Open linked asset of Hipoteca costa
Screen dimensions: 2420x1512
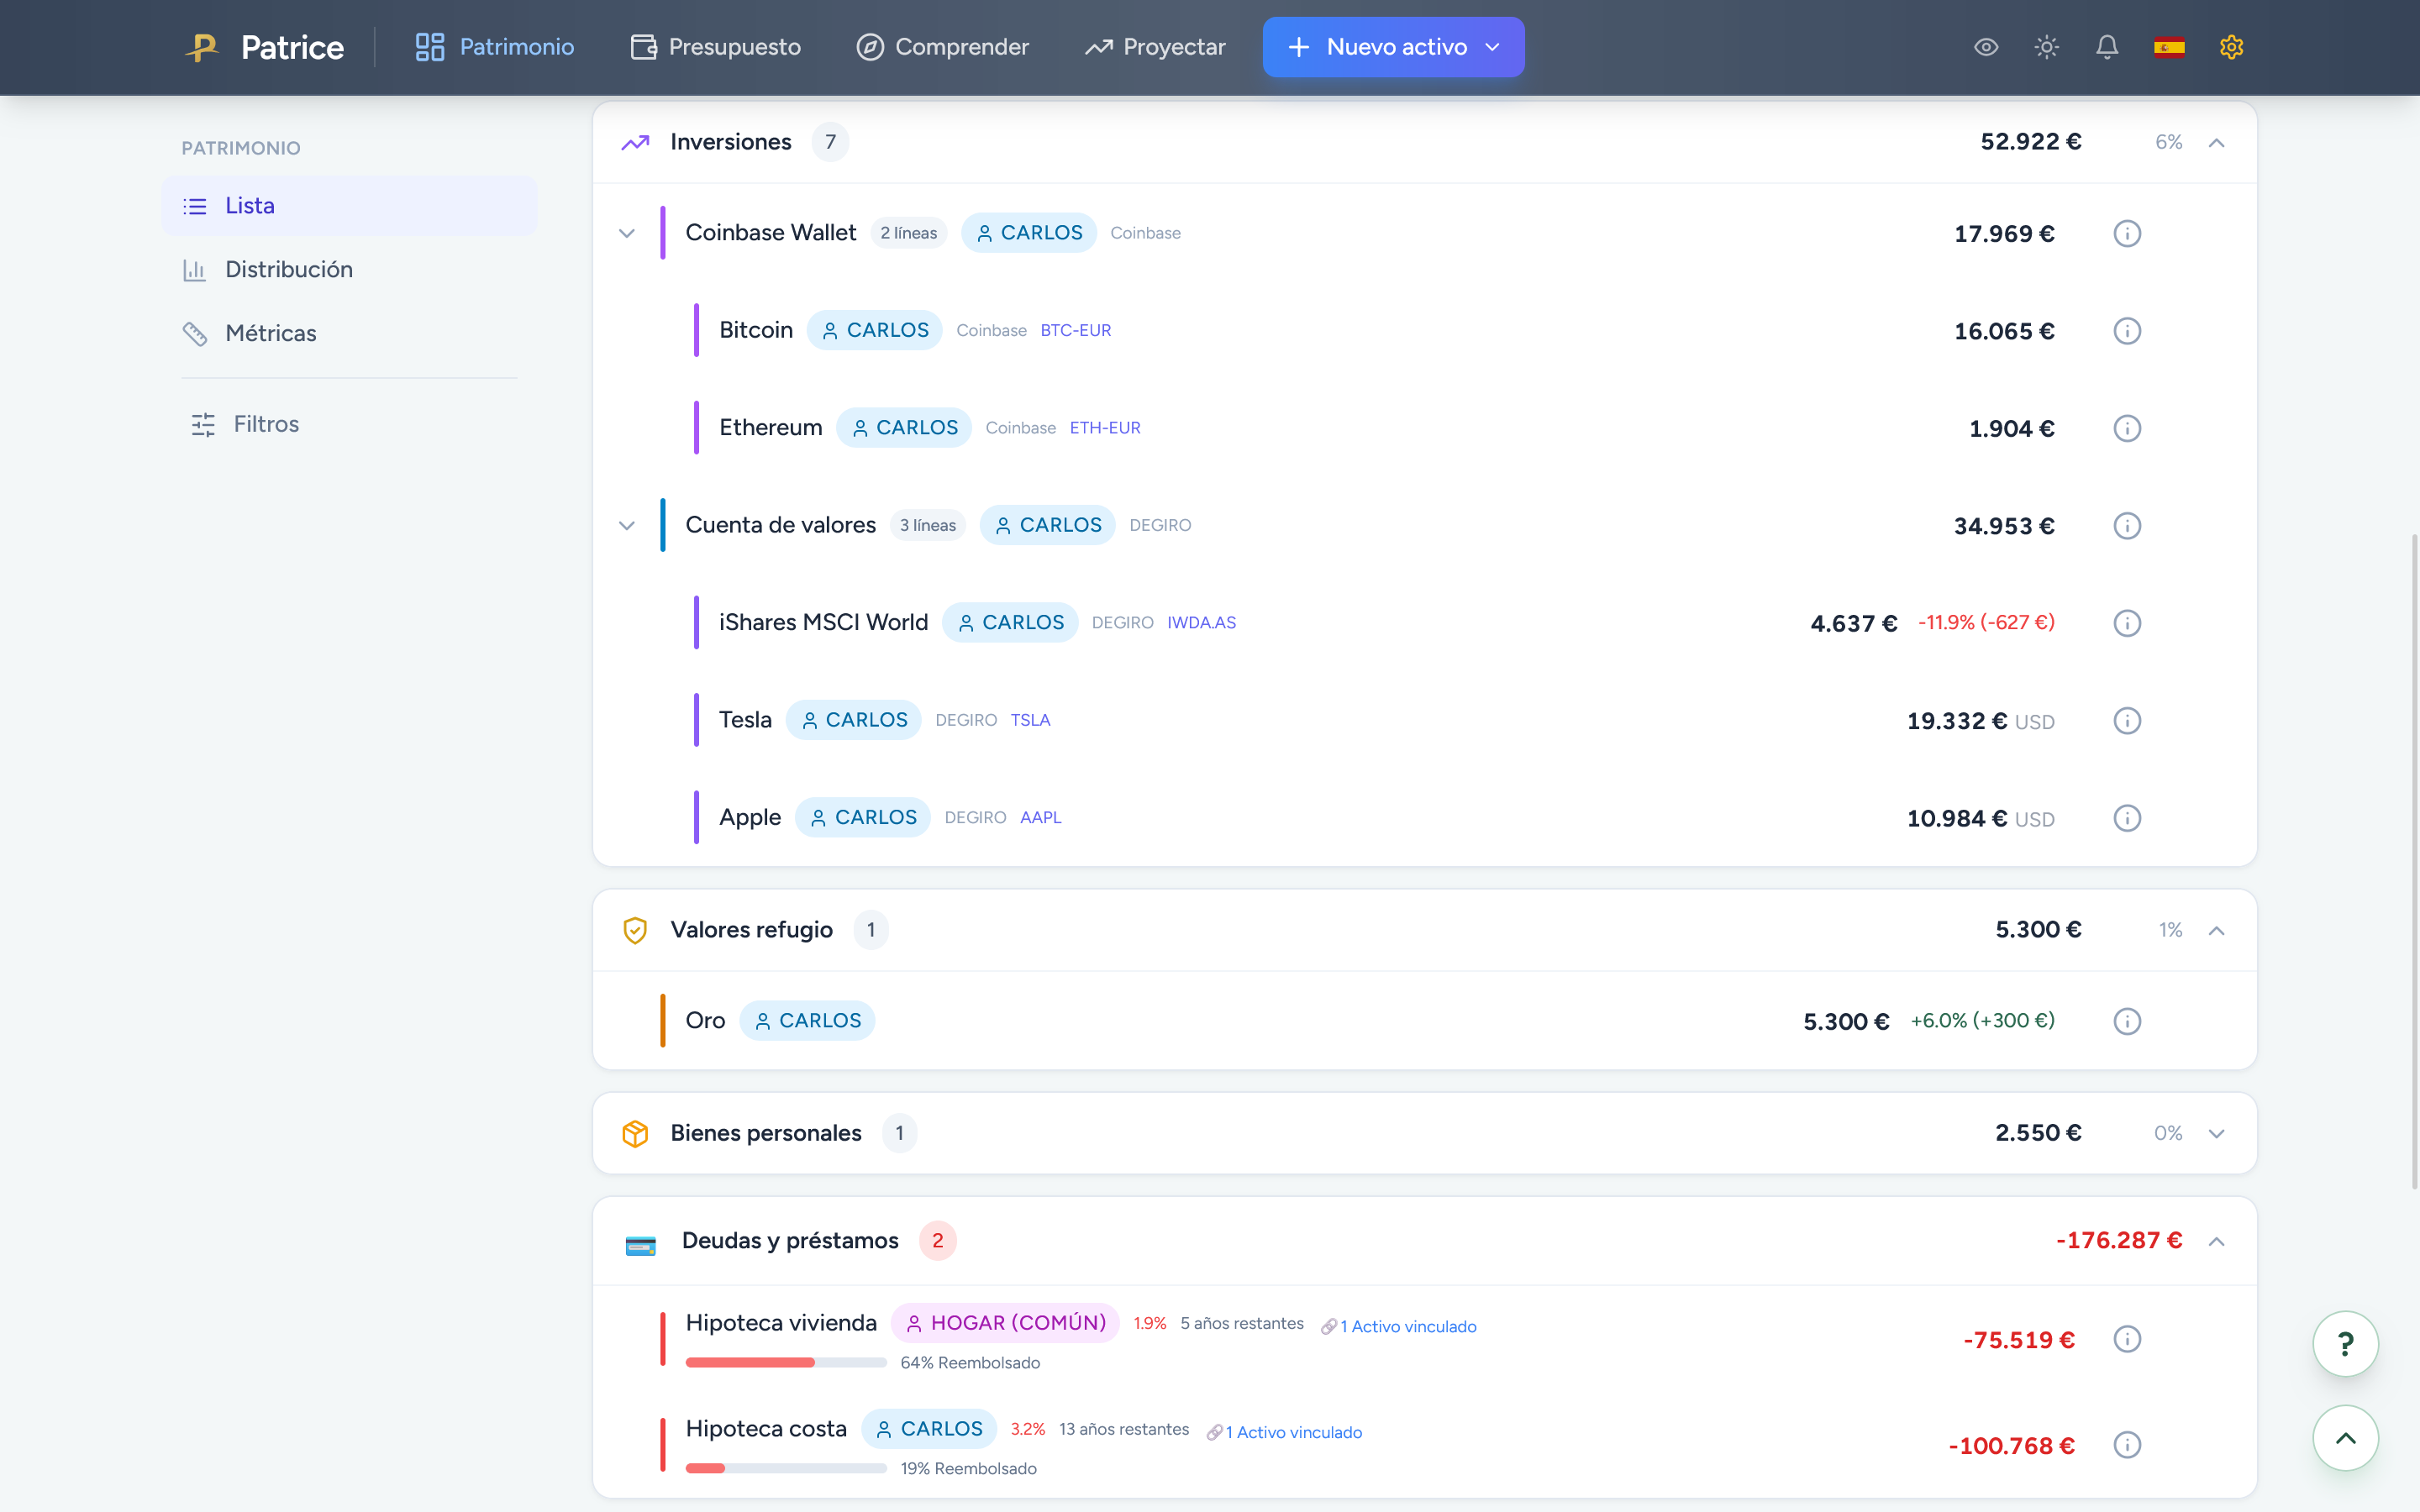click(1294, 1433)
